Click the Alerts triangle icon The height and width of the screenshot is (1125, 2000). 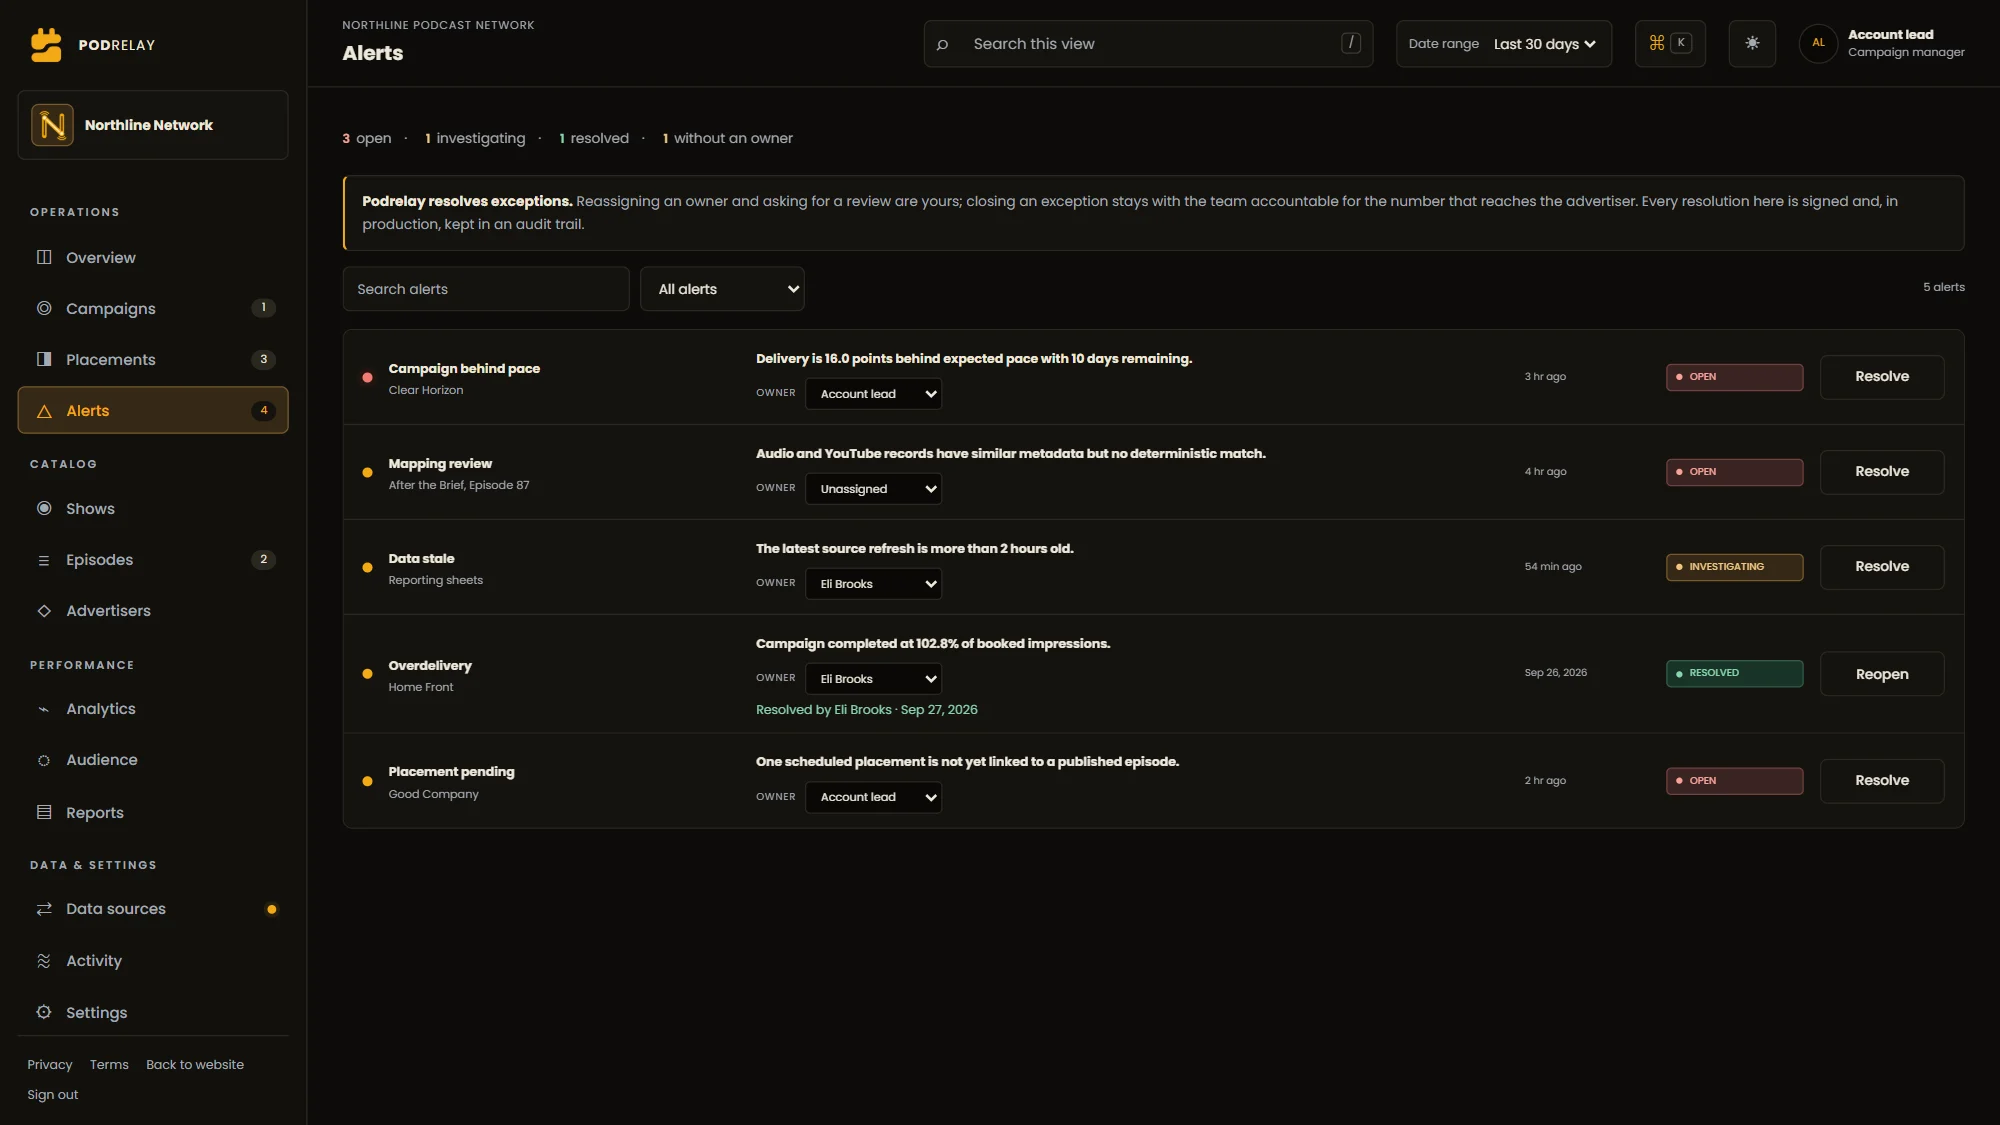[44, 411]
